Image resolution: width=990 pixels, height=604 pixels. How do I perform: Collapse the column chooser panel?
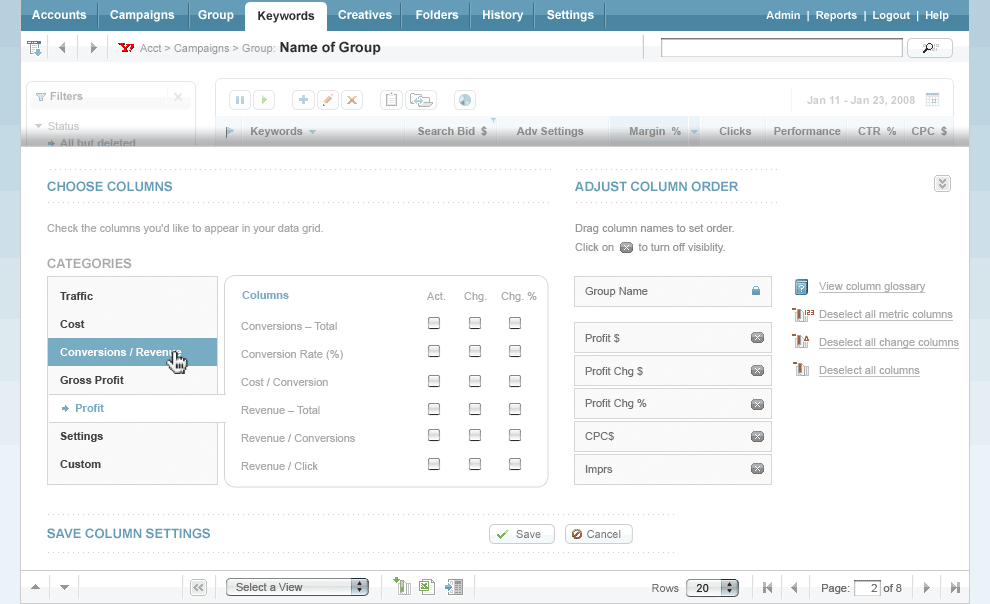(x=942, y=184)
